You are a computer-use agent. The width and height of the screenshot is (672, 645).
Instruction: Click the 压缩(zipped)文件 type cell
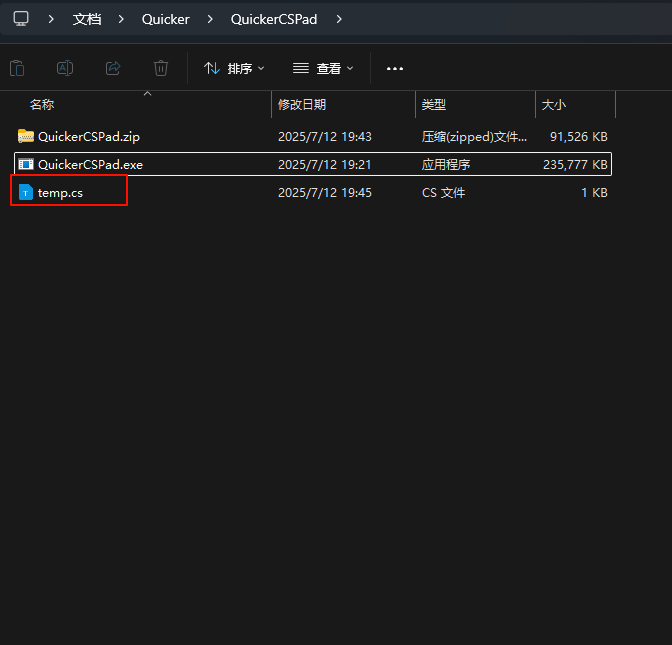point(474,136)
